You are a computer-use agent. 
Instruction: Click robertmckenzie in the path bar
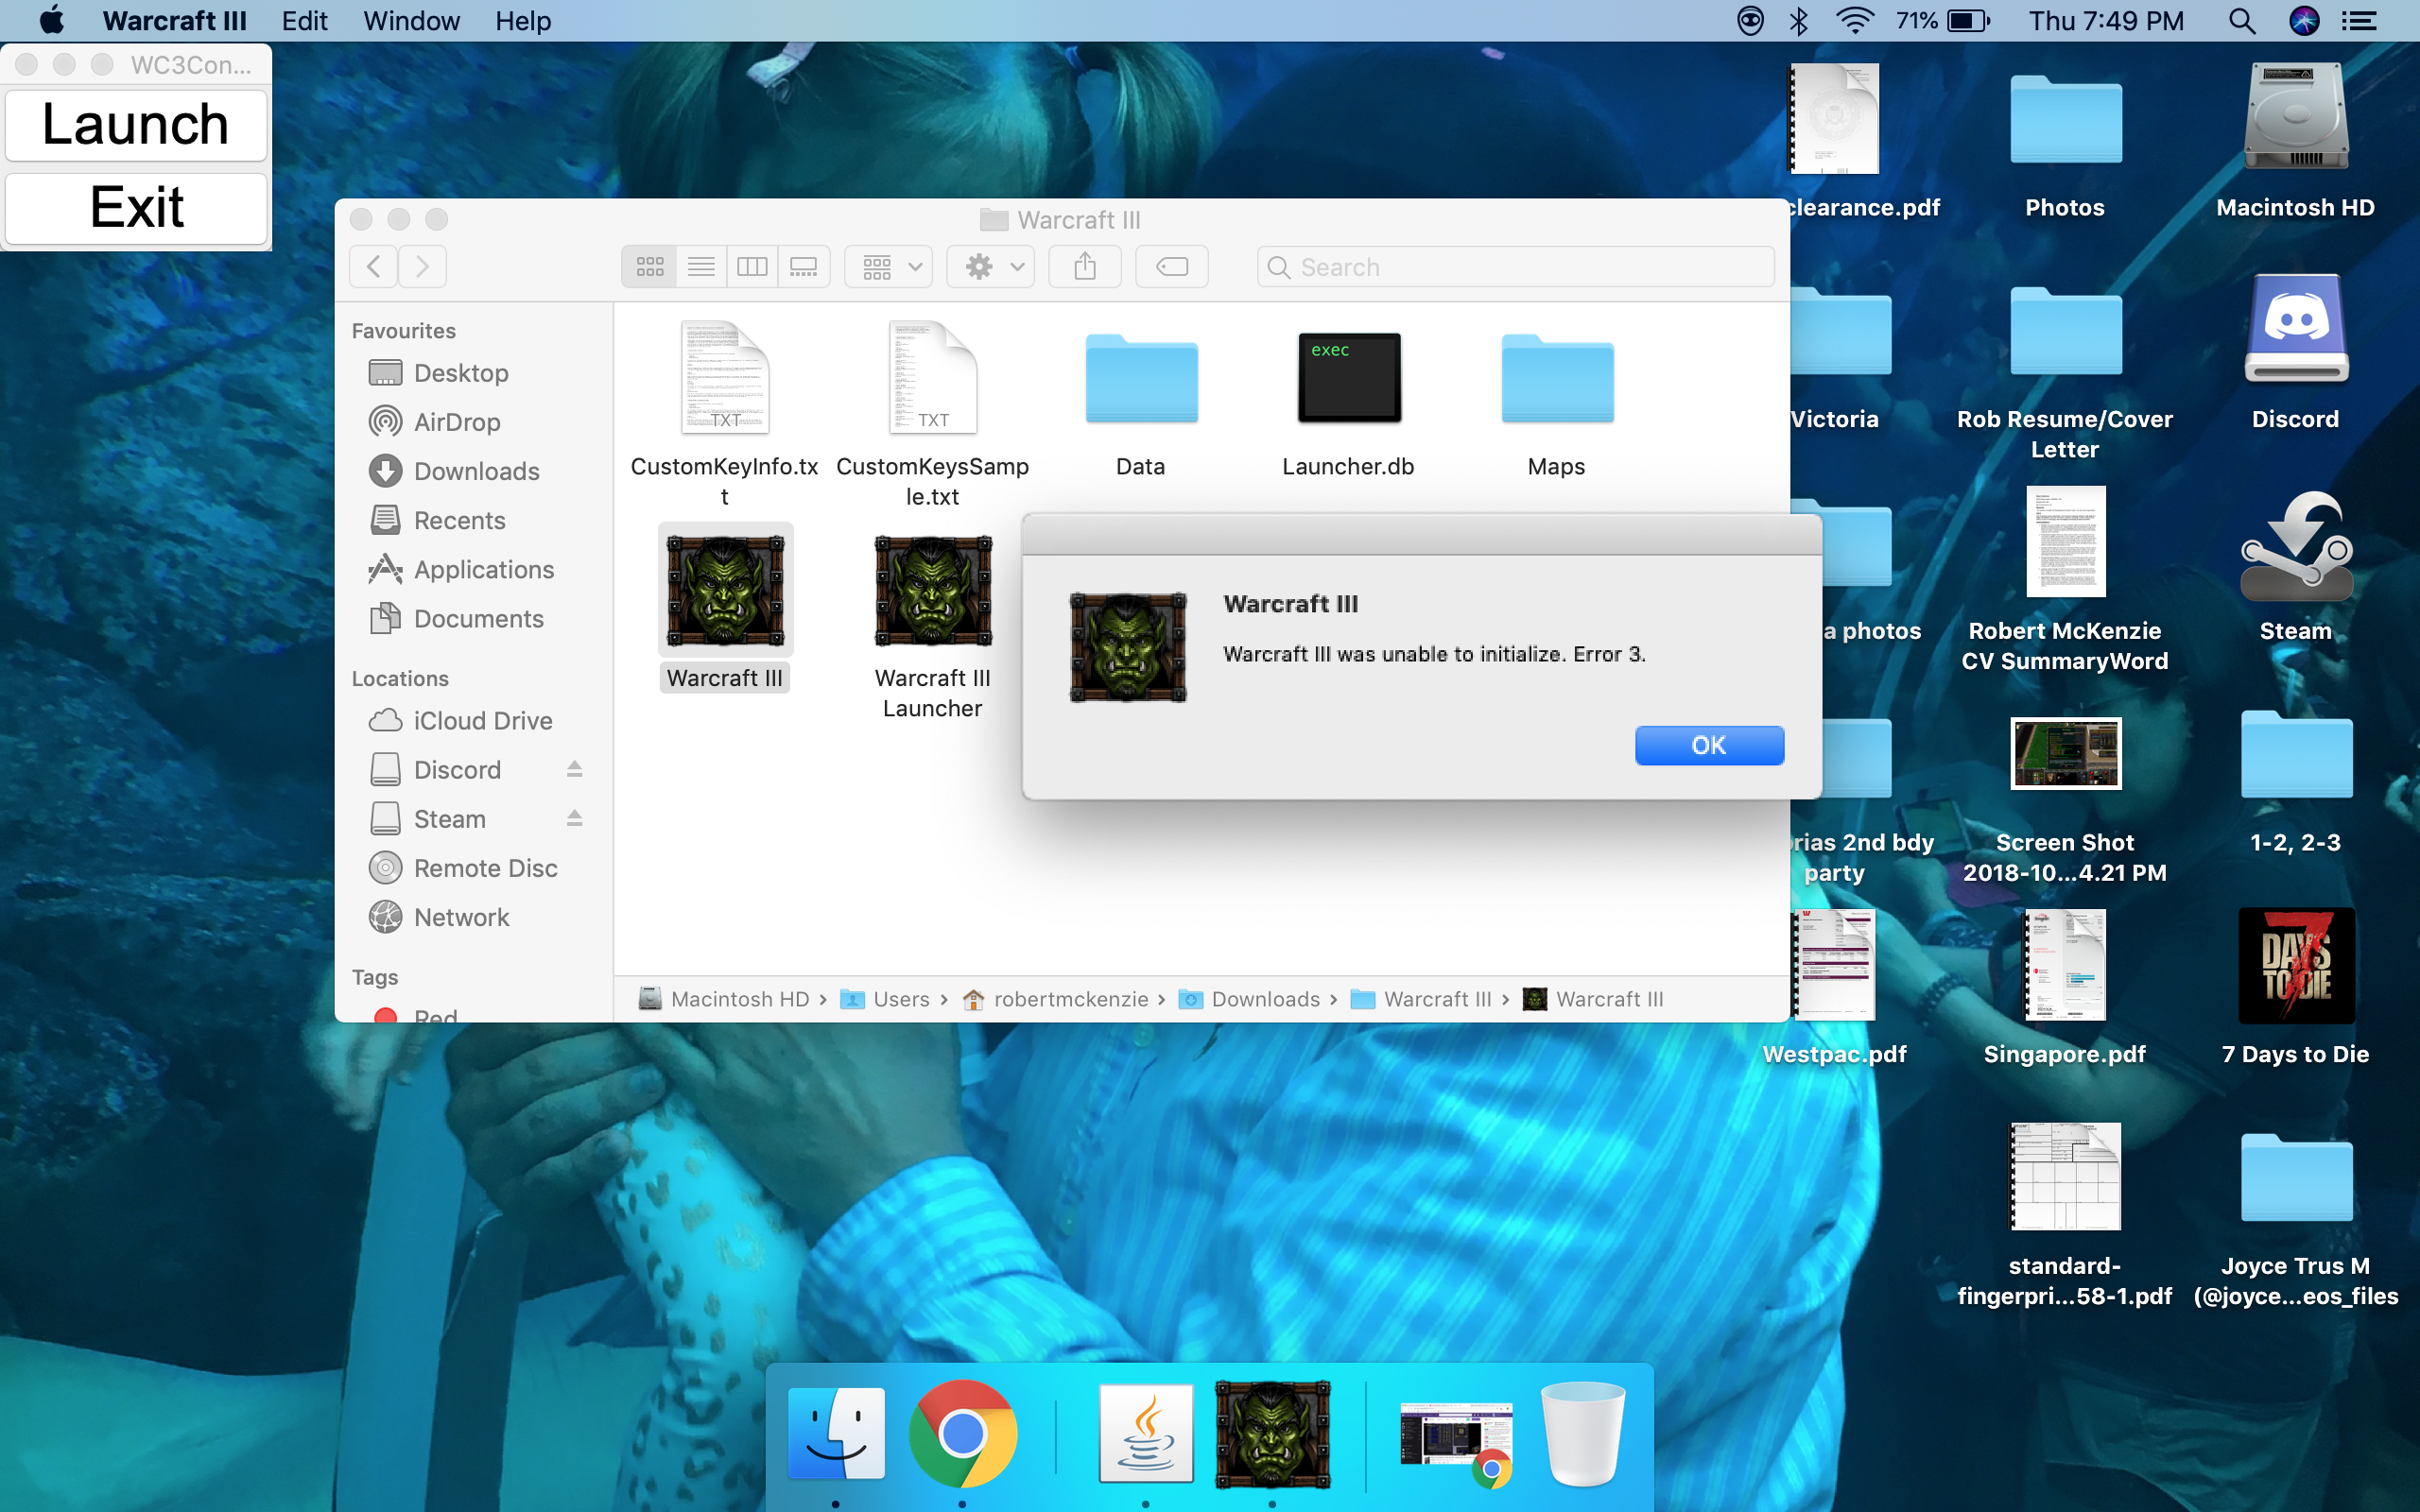click(x=1055, y=999)
